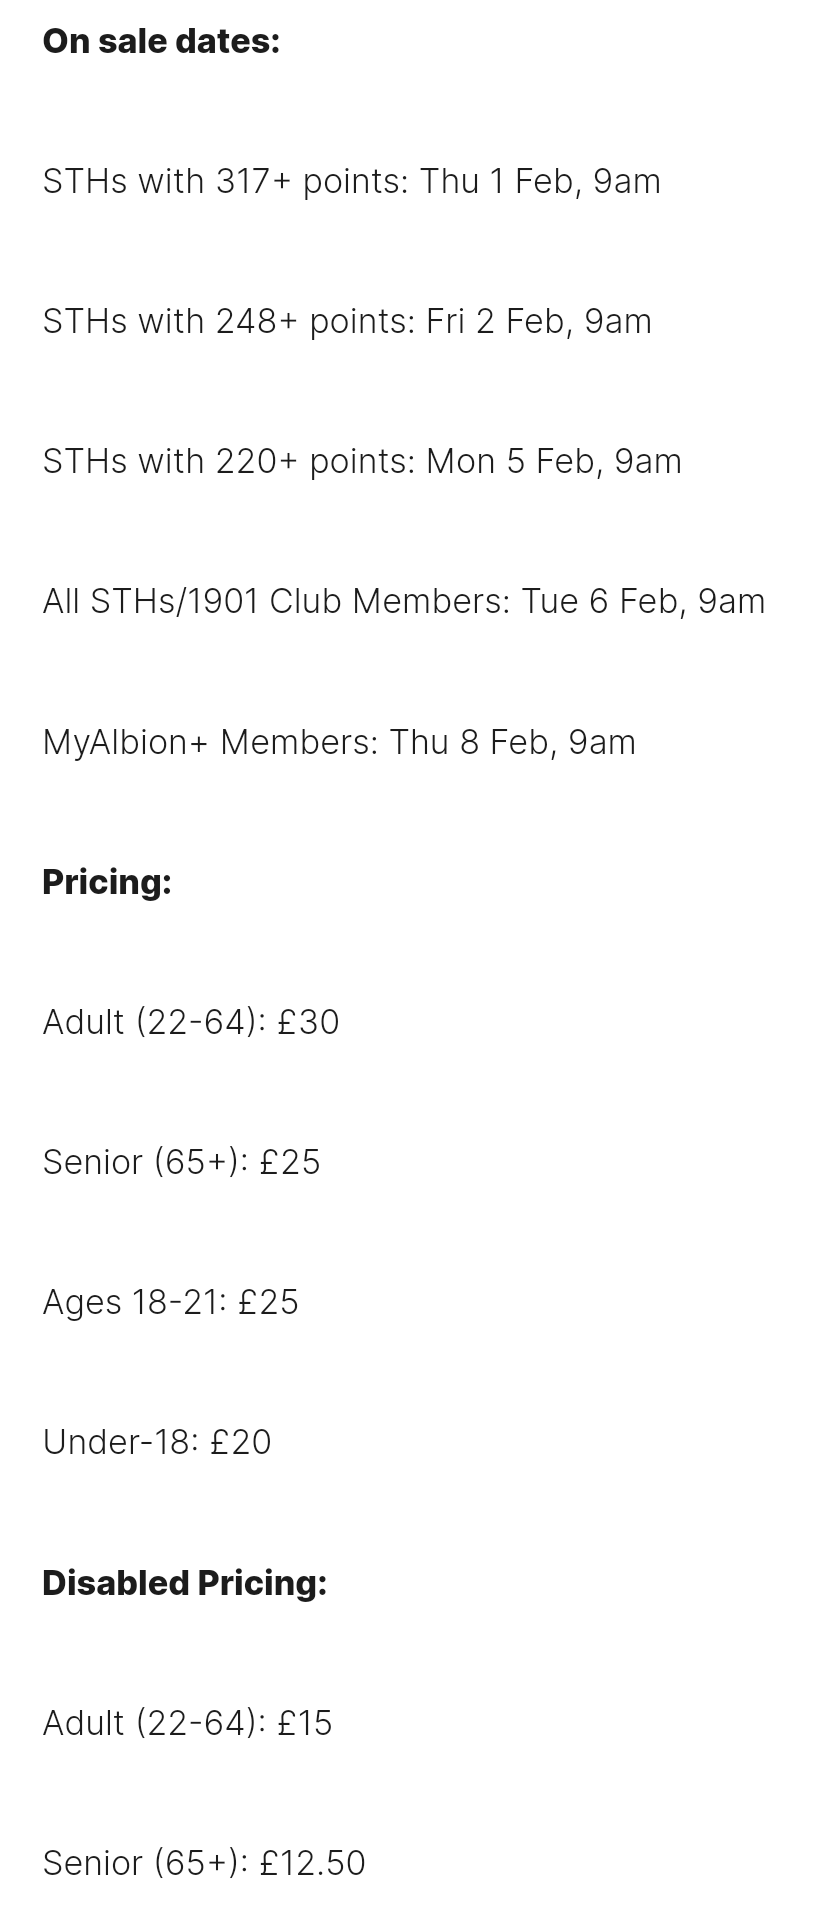Click the £30 adult price value
Viewport: 827px width, 1914px height.
(x=309, y=1022)
